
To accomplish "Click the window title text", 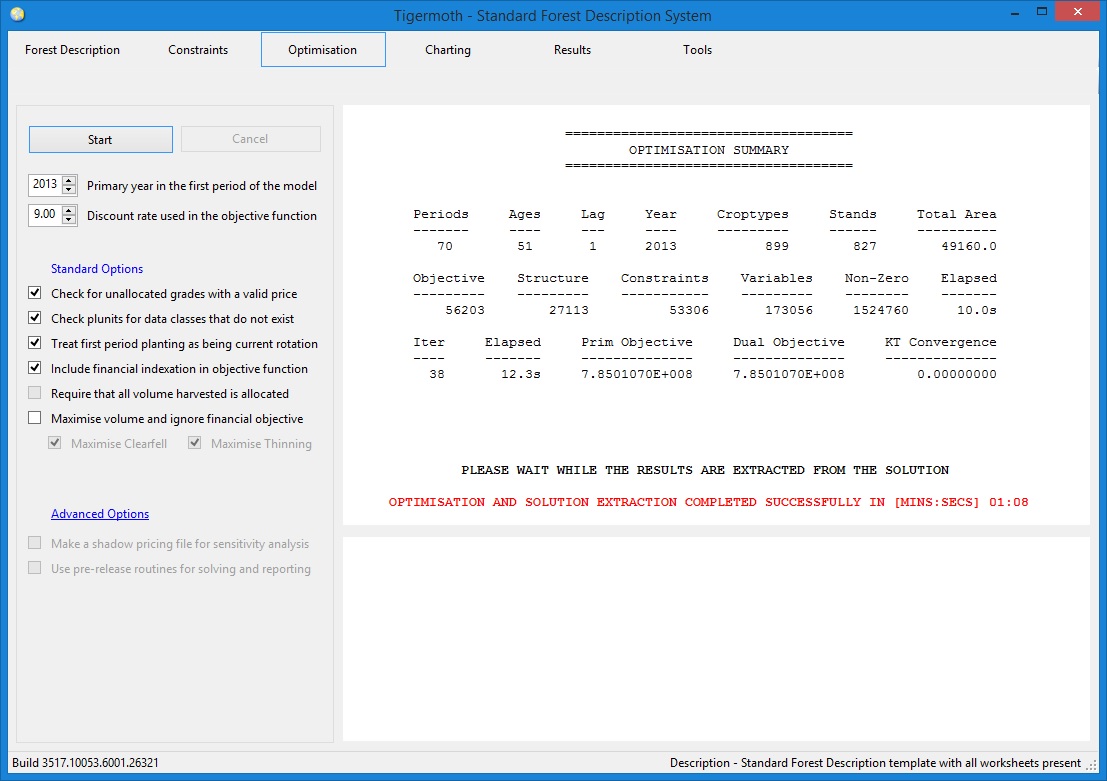I will pos(553,16).
